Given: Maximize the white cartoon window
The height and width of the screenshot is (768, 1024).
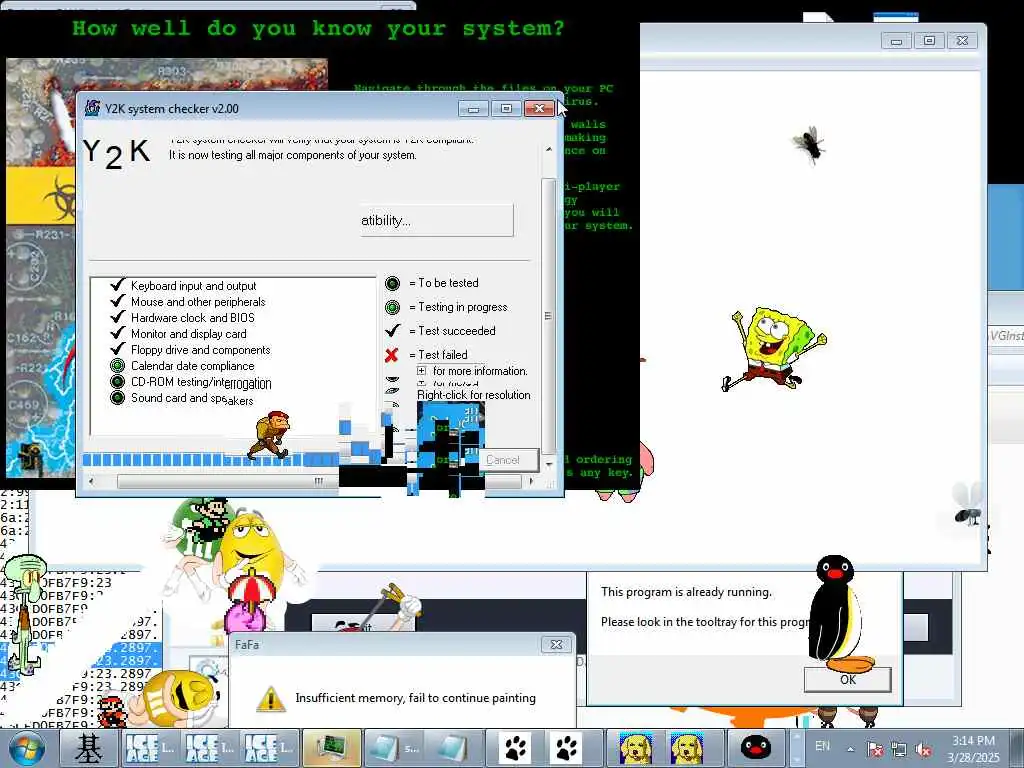Looking at the screenshot, I should tap(929, 40).
